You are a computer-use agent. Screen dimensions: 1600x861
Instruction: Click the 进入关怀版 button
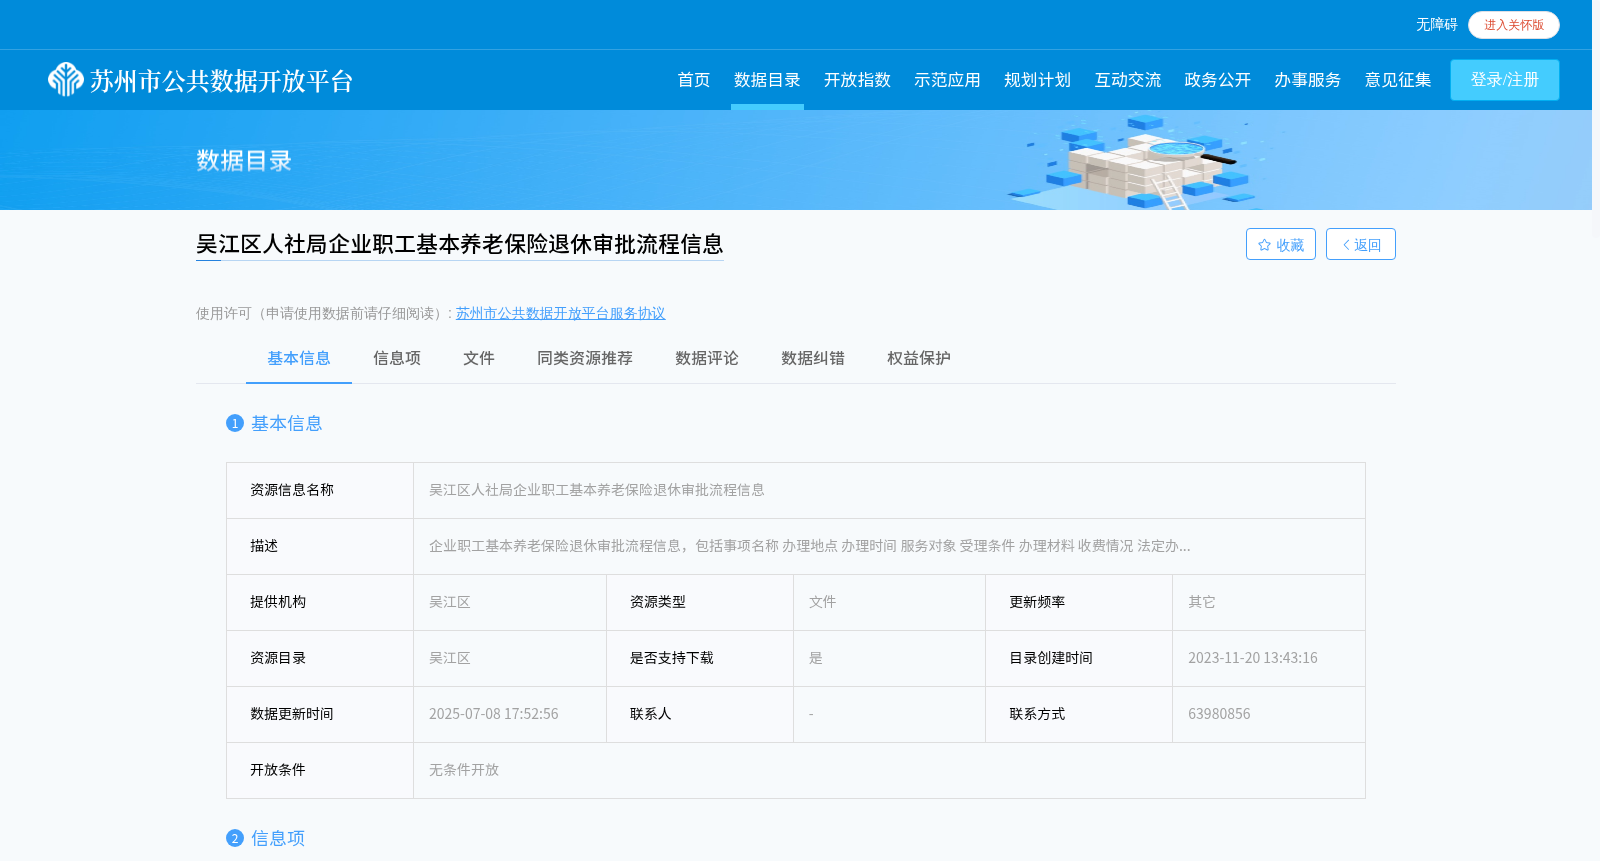tap(1514, 25)
